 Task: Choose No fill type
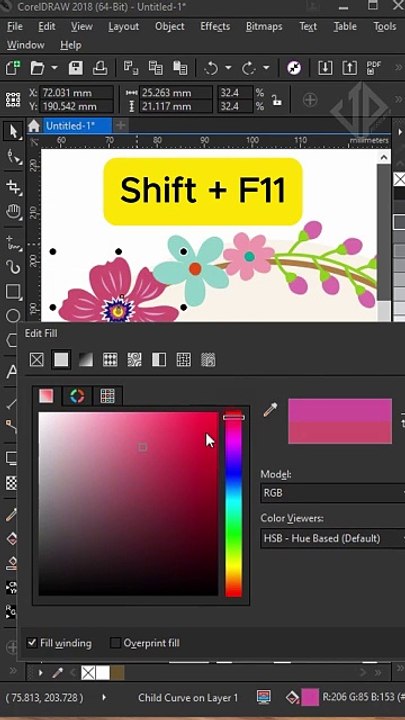(x=37, y=360)
